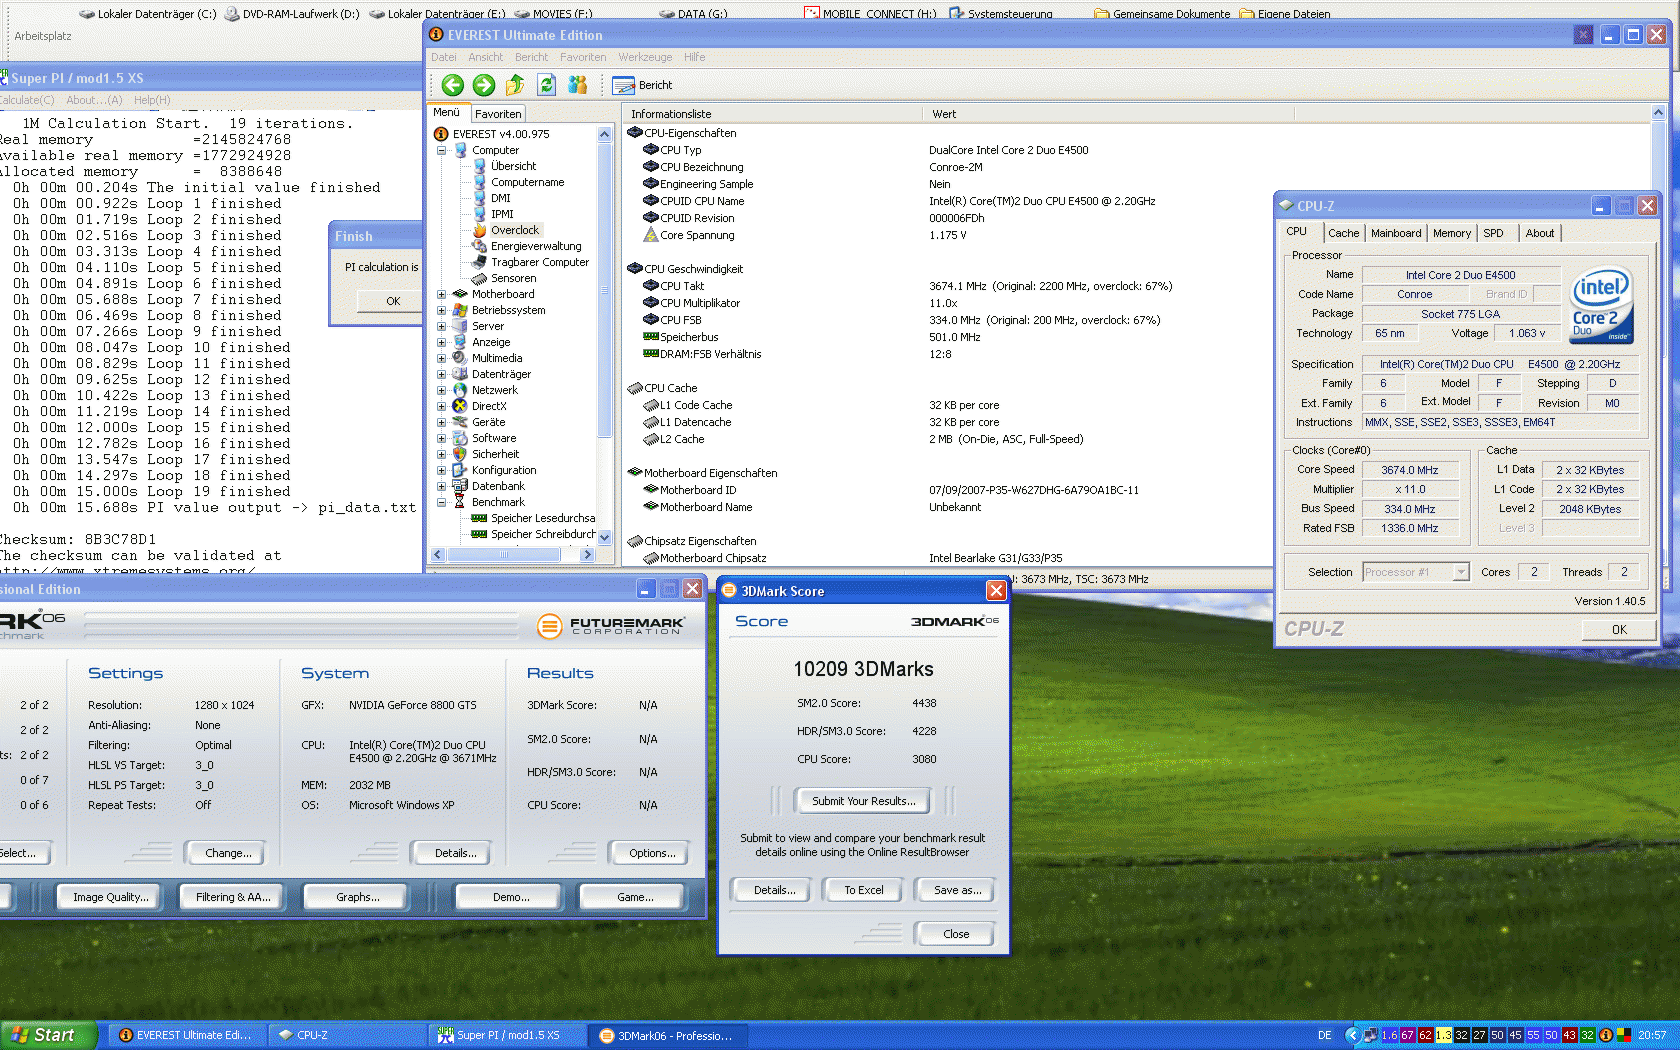Click the two-people users icon in EVEREST toolbar
This screenshot has height=1050, width=1680.
point(578,85)
